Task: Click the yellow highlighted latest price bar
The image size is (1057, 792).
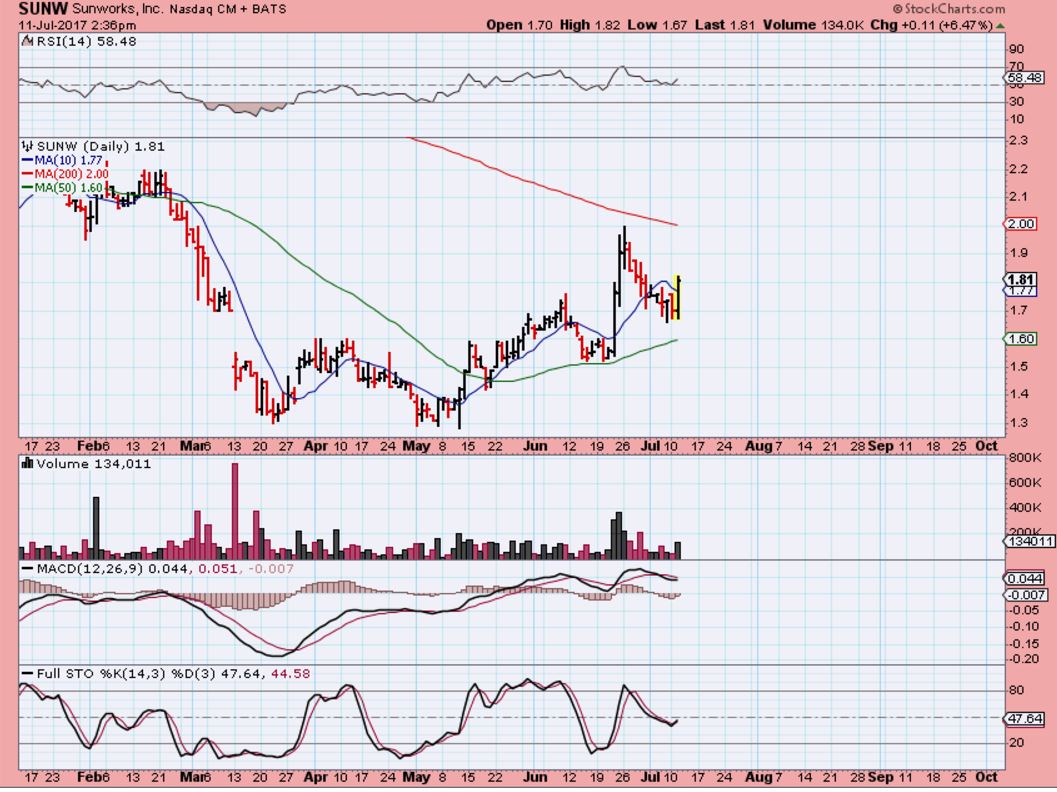Action: tap(677, 297)
